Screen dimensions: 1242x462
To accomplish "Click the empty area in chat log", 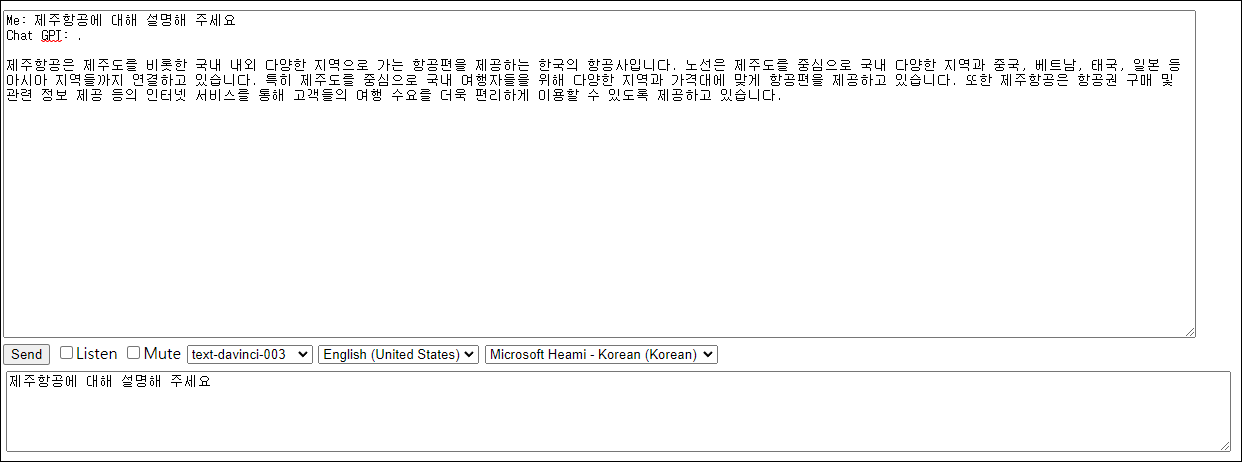I will coord(600,220).
